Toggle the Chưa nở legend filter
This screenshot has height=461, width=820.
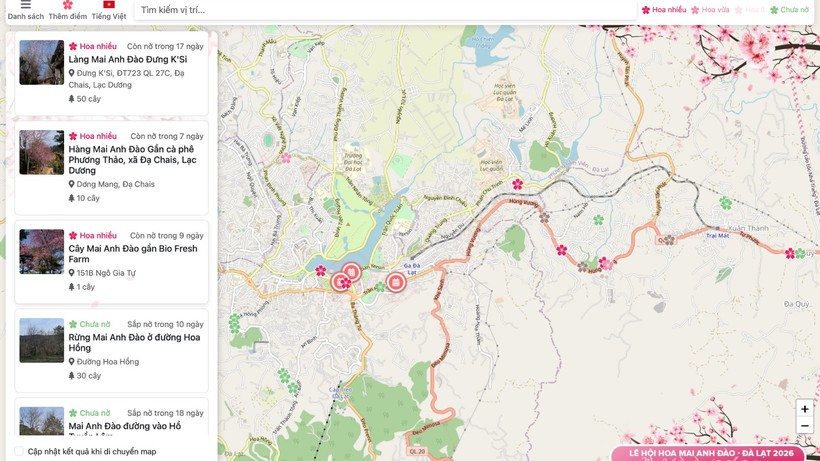(789, 10)
